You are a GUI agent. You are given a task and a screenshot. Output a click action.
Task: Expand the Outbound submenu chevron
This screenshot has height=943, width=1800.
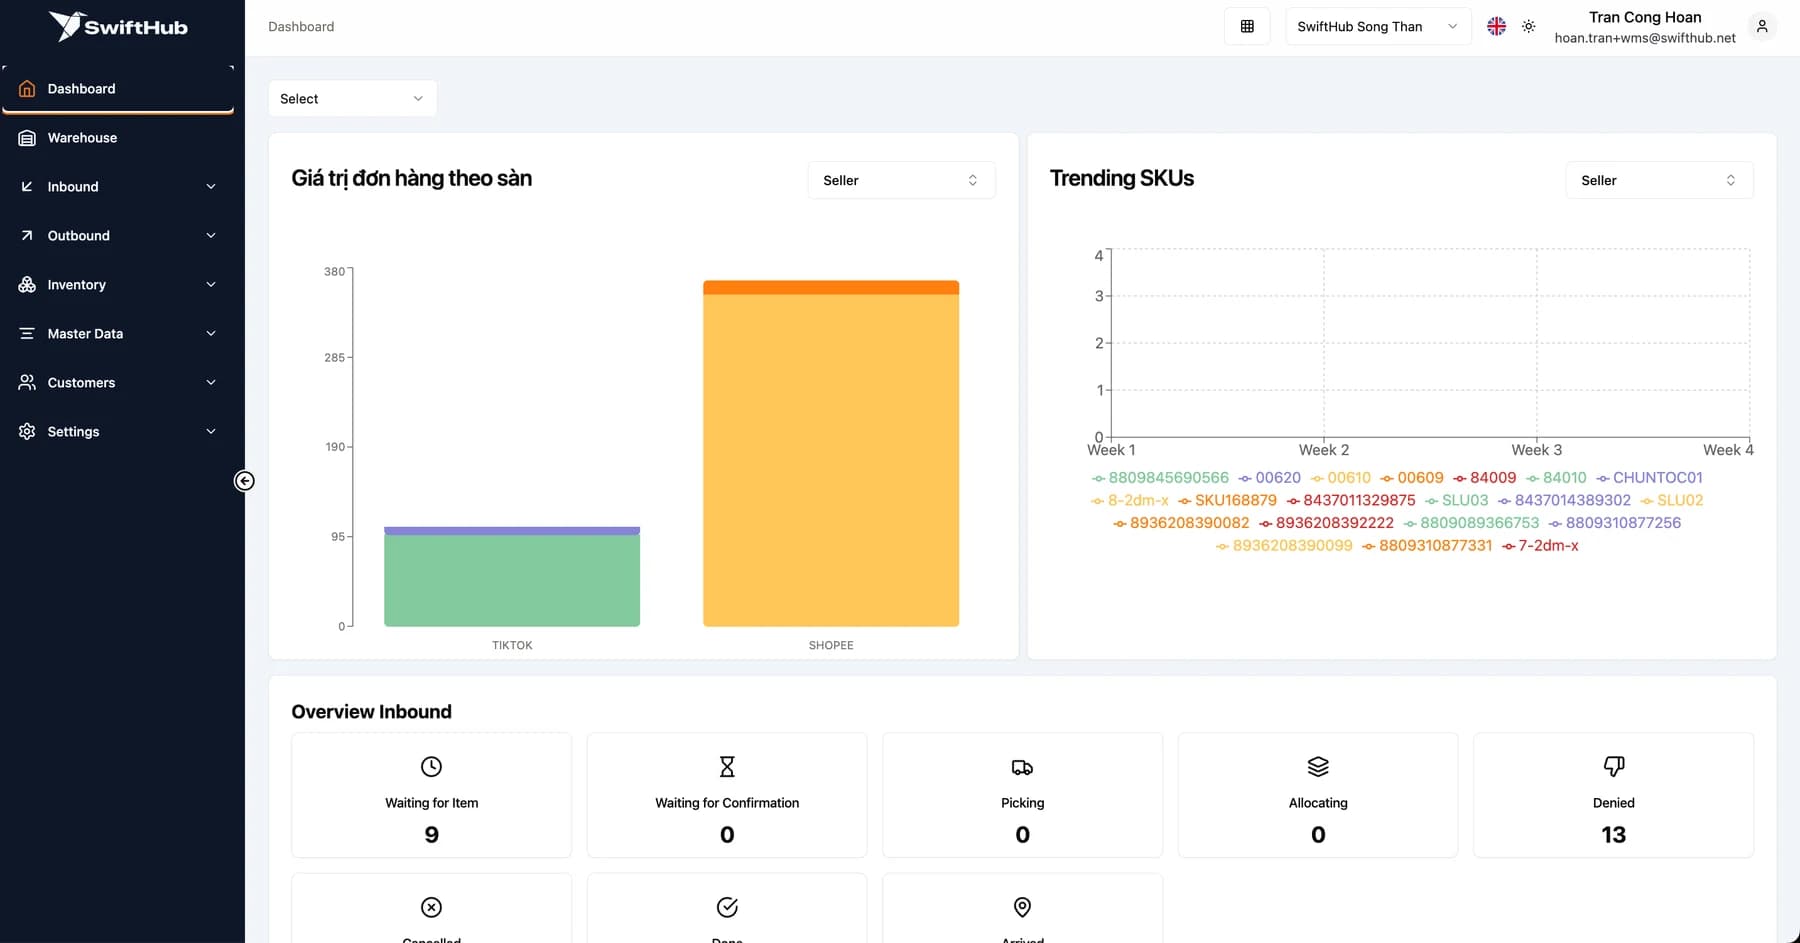[211, 236]
